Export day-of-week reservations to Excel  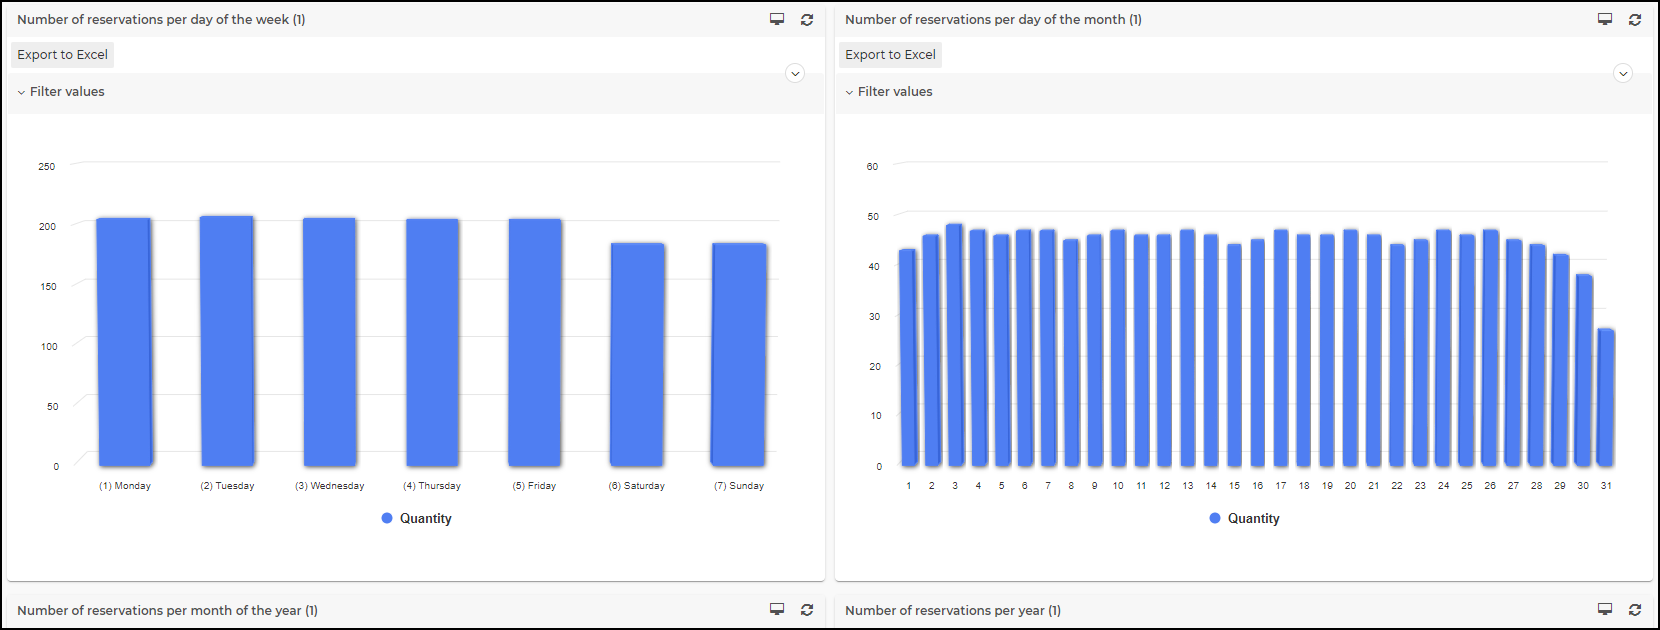point(63,55)
